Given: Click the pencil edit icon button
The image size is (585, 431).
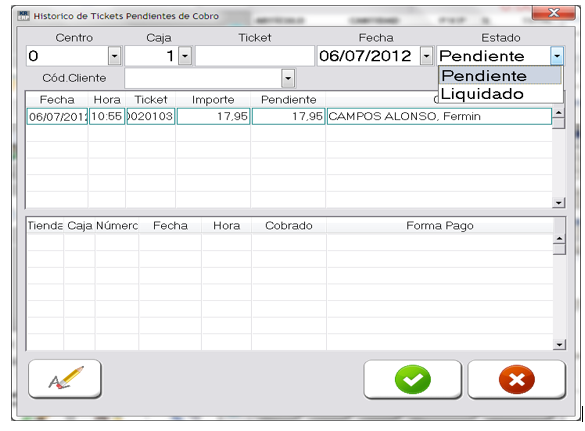Looking at the screenshot, I should coord(65,379).
